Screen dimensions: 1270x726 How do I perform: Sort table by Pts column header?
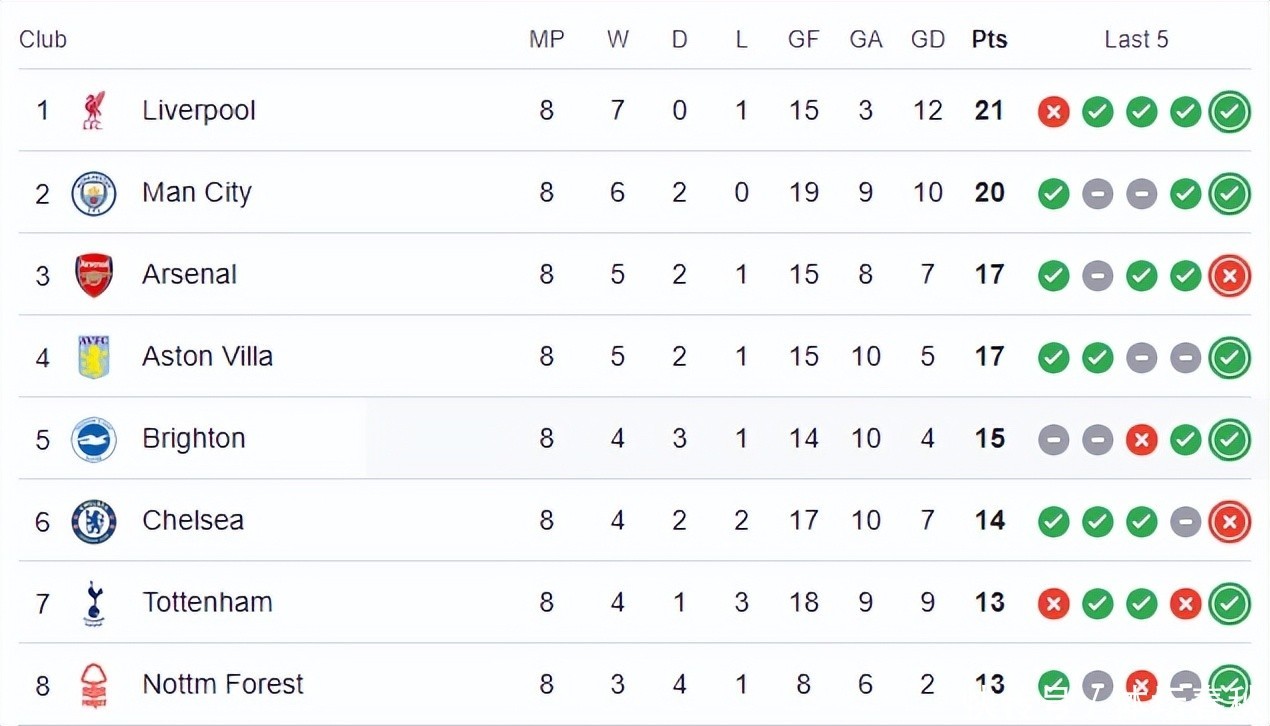pos(989,39)
